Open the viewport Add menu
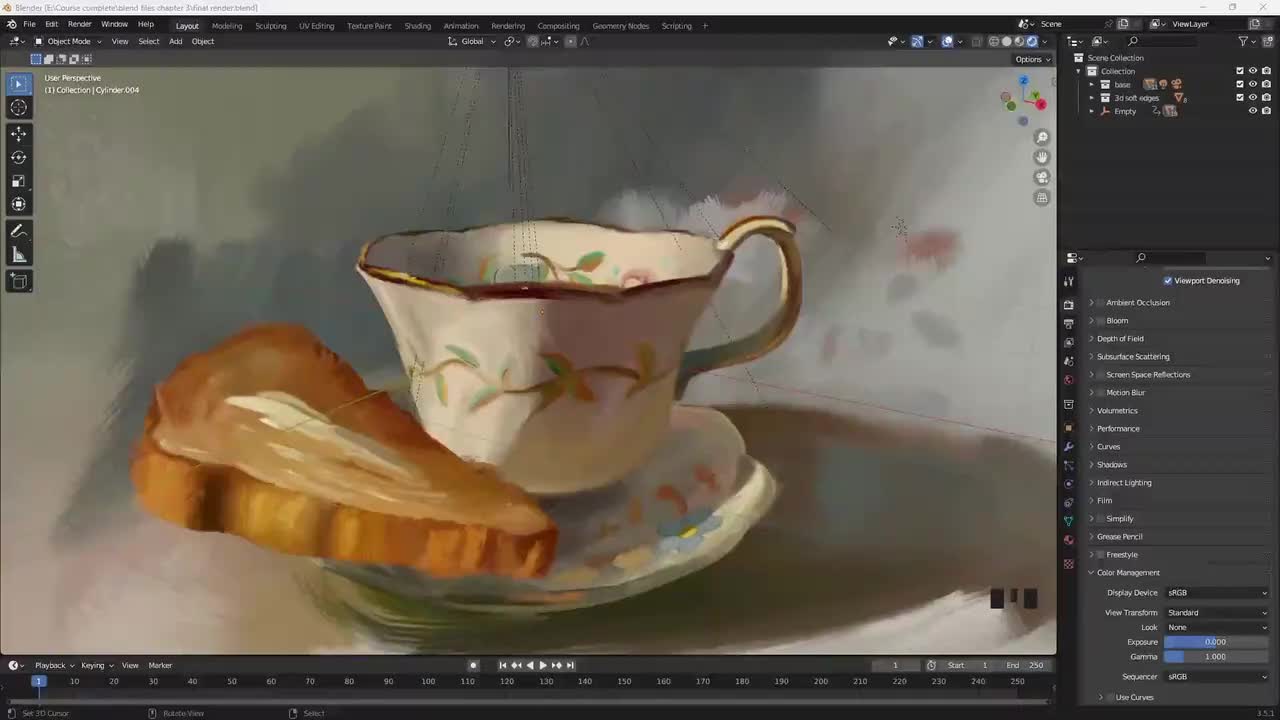 [x=175, y=41]
